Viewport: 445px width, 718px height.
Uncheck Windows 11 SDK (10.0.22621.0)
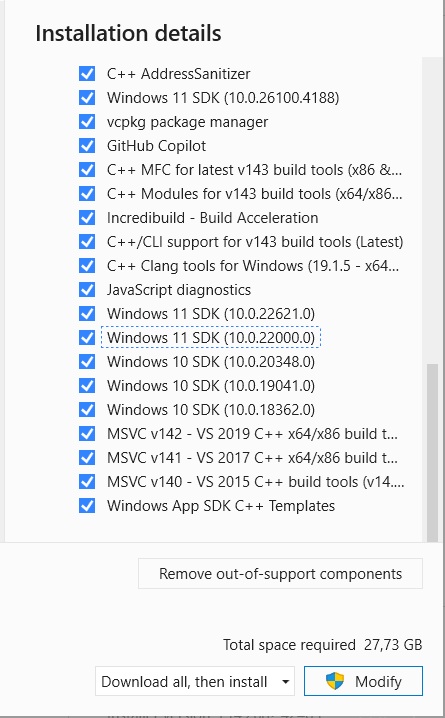[x=87, y=314]
